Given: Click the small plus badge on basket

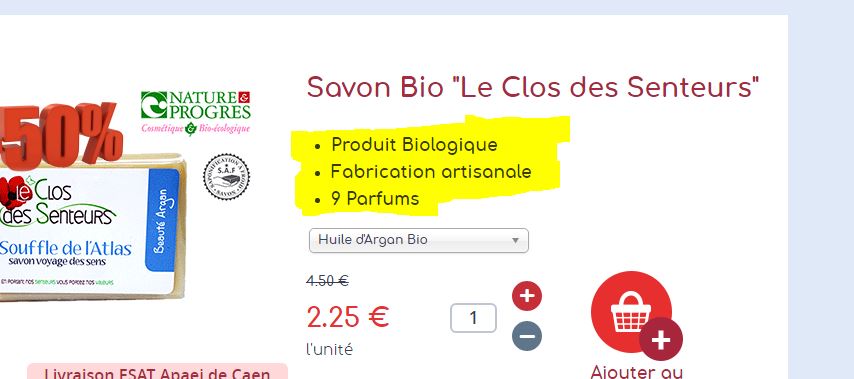Looking at the screenshot, I should point(661,339).
